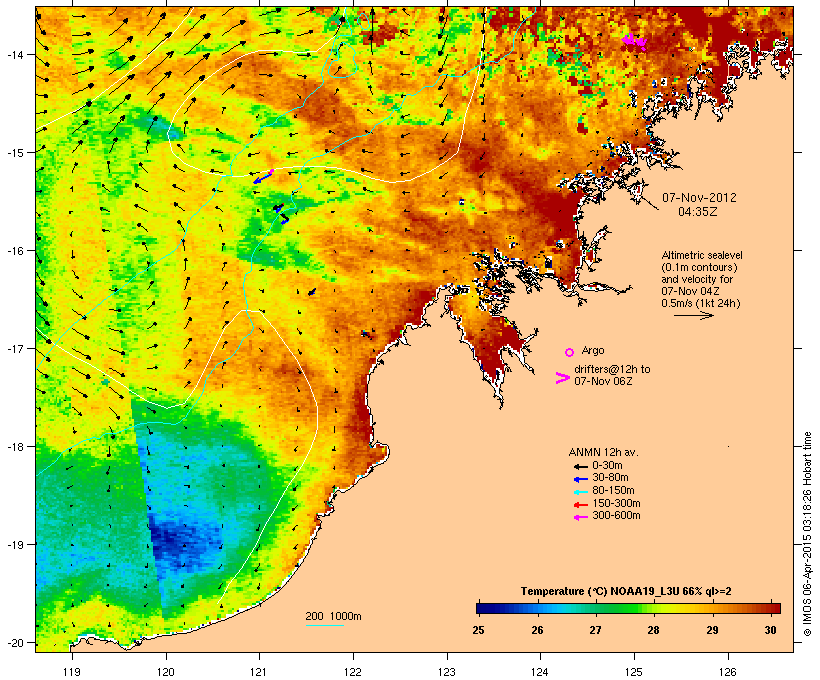The image size is (820, 680).
Task: Click the black 0-30m legend arrow
Action: pos(580,467)
